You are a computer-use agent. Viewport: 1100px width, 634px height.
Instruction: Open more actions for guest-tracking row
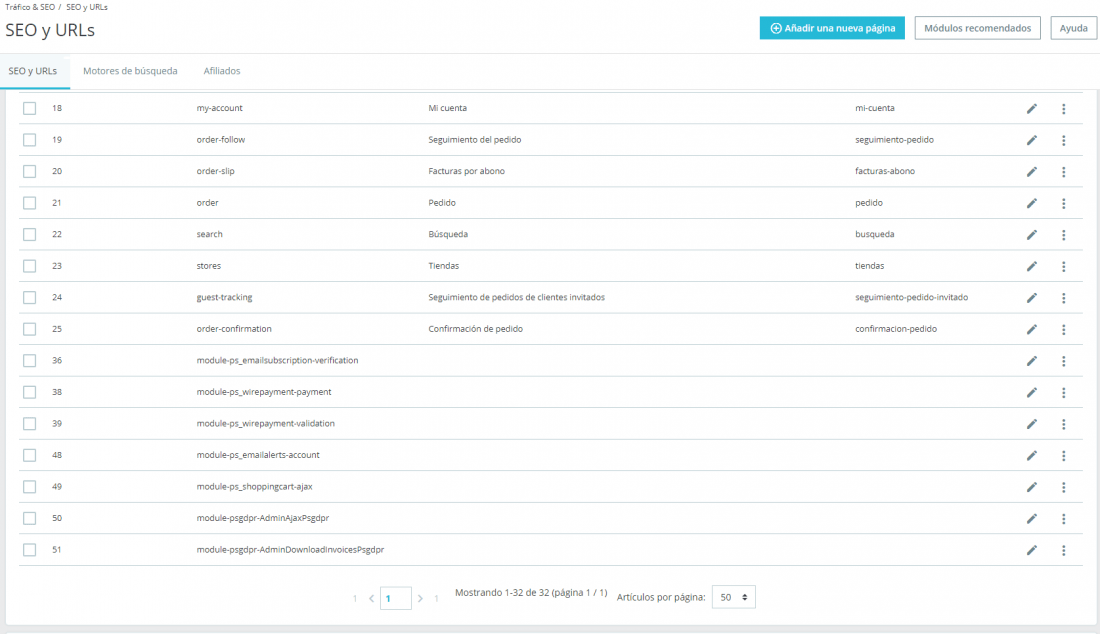[1064, 298]
